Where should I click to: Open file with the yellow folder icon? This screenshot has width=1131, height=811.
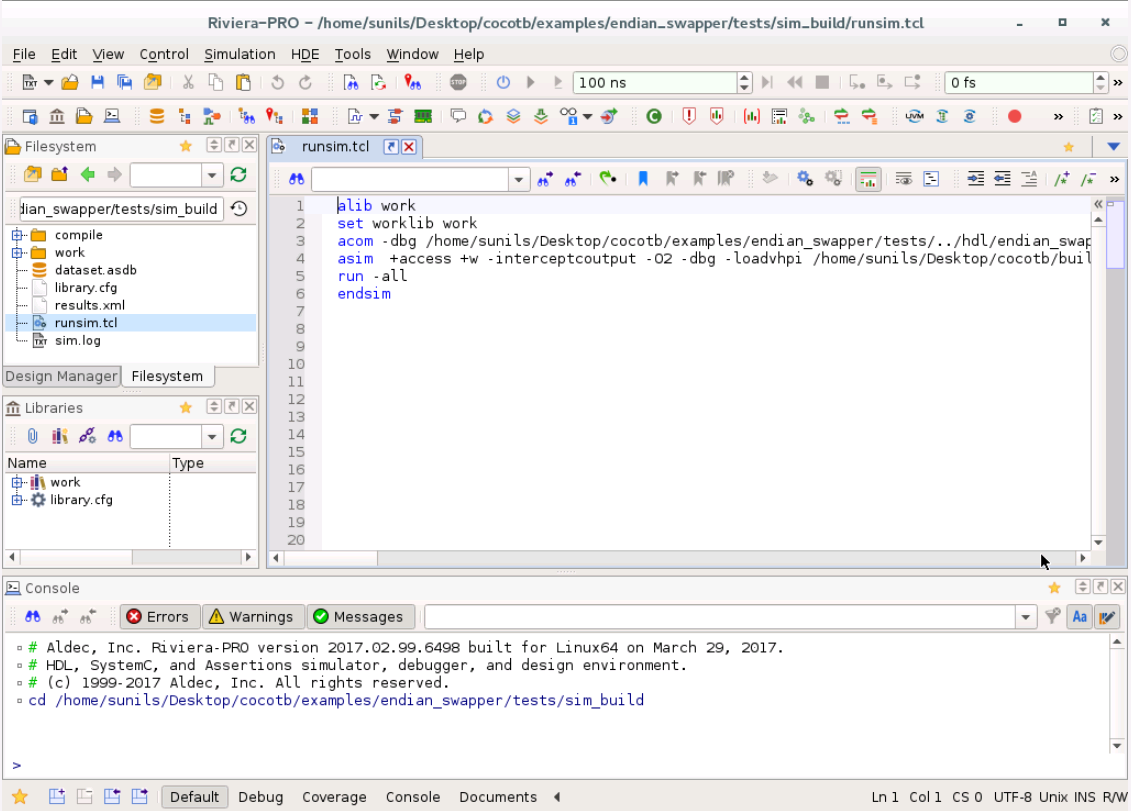tap(69, 82)
